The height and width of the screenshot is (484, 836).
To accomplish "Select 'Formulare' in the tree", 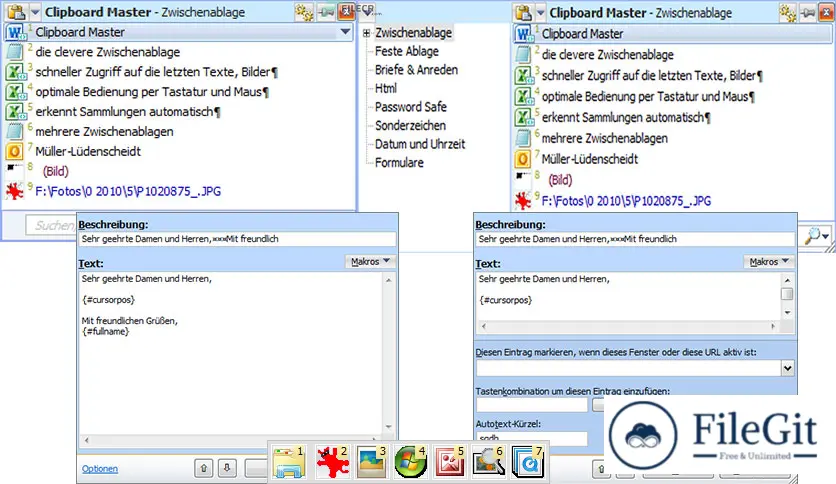I will [x=399, y=163].
